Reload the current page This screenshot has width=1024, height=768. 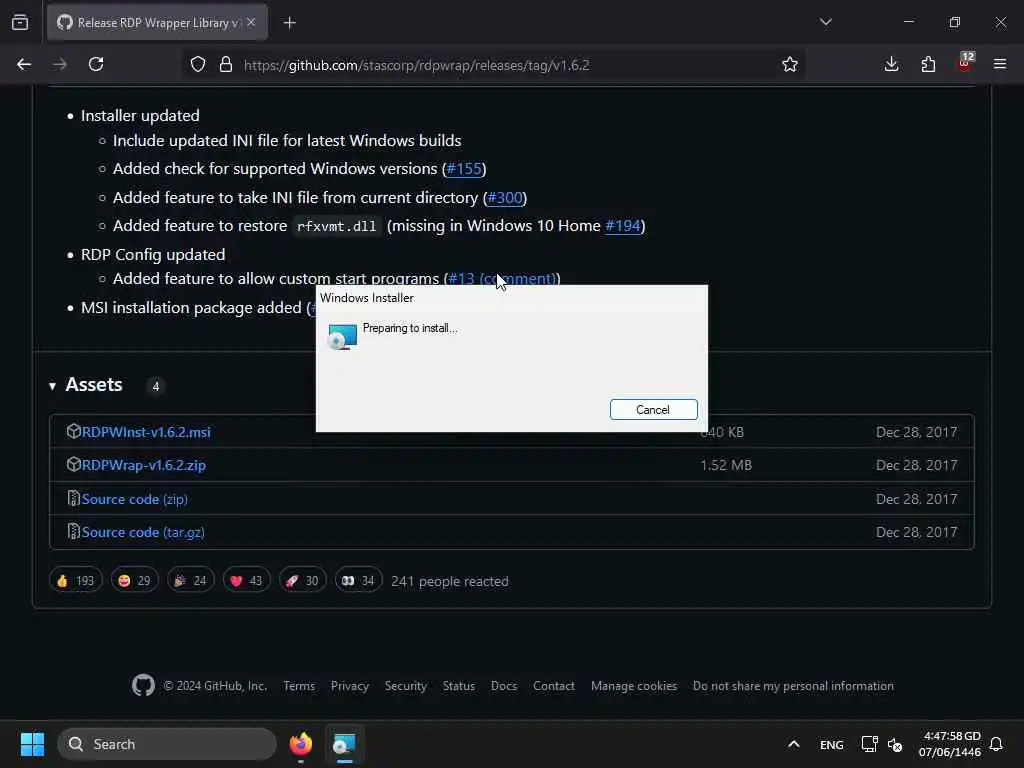coord(96,64)
